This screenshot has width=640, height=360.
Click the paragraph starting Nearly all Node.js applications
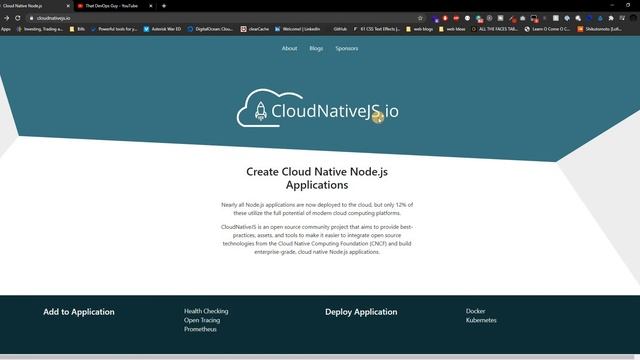[x=317, y=209]
